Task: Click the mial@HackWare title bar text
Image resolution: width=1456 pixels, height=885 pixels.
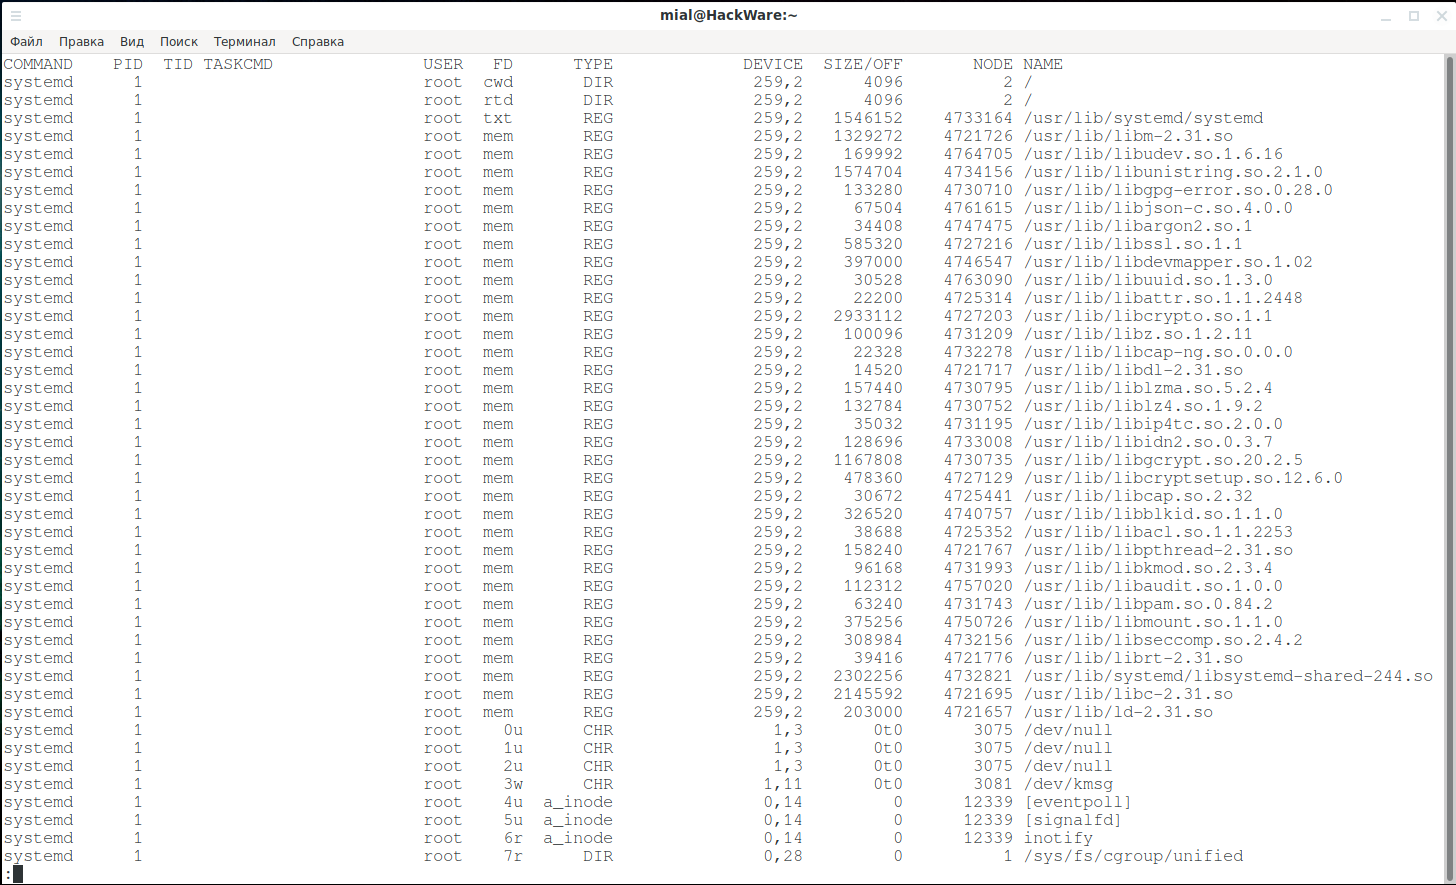Action: [x=728, y=15]
